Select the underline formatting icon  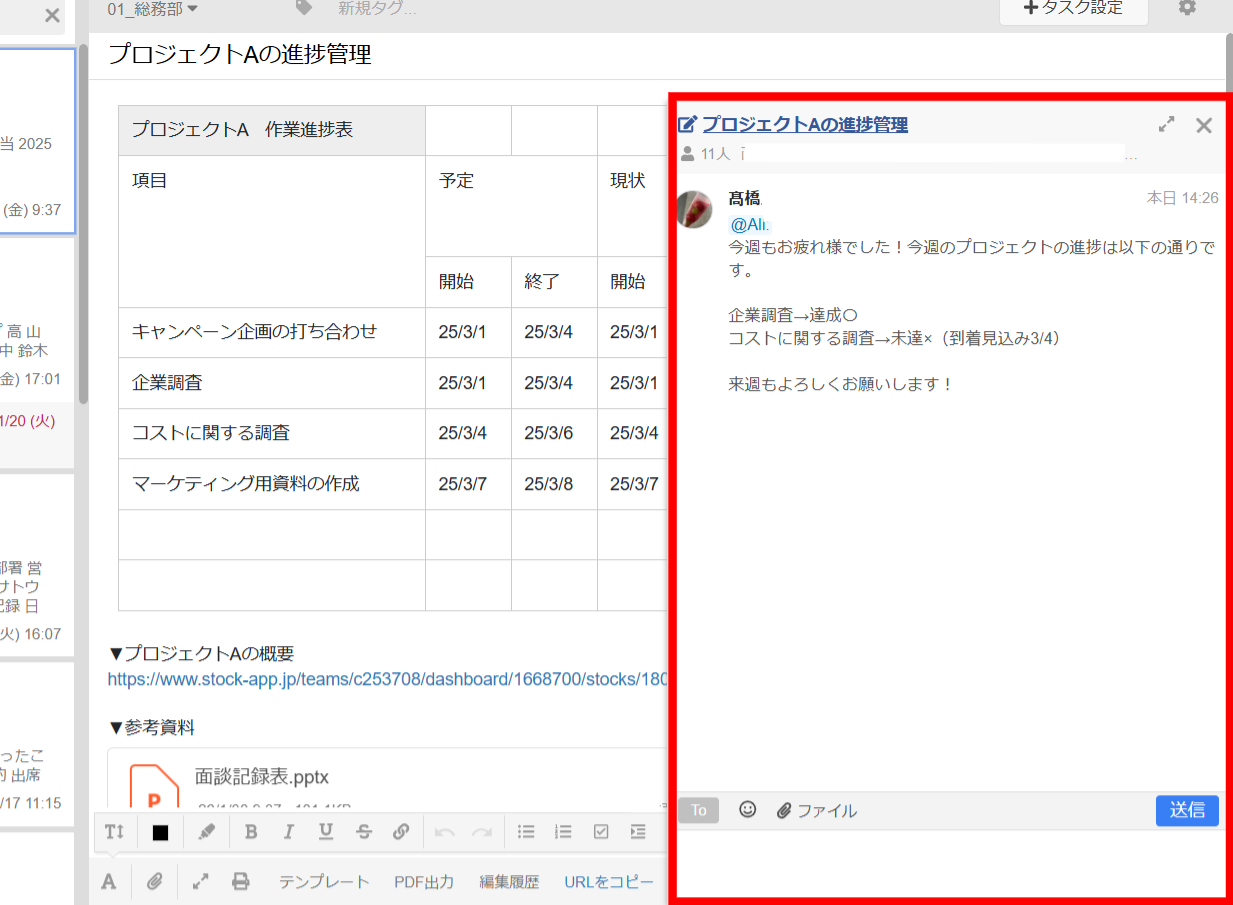[x=326, y=831]
